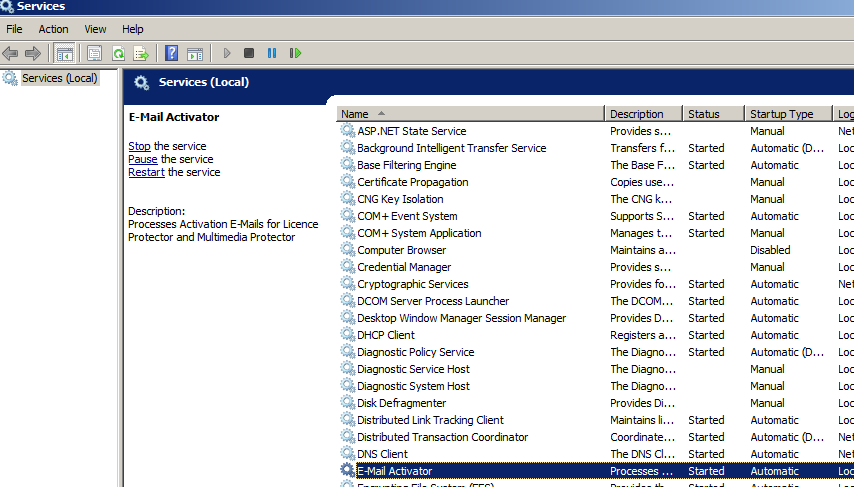
Task: Open the Help menu
Action: coord(132,29)
